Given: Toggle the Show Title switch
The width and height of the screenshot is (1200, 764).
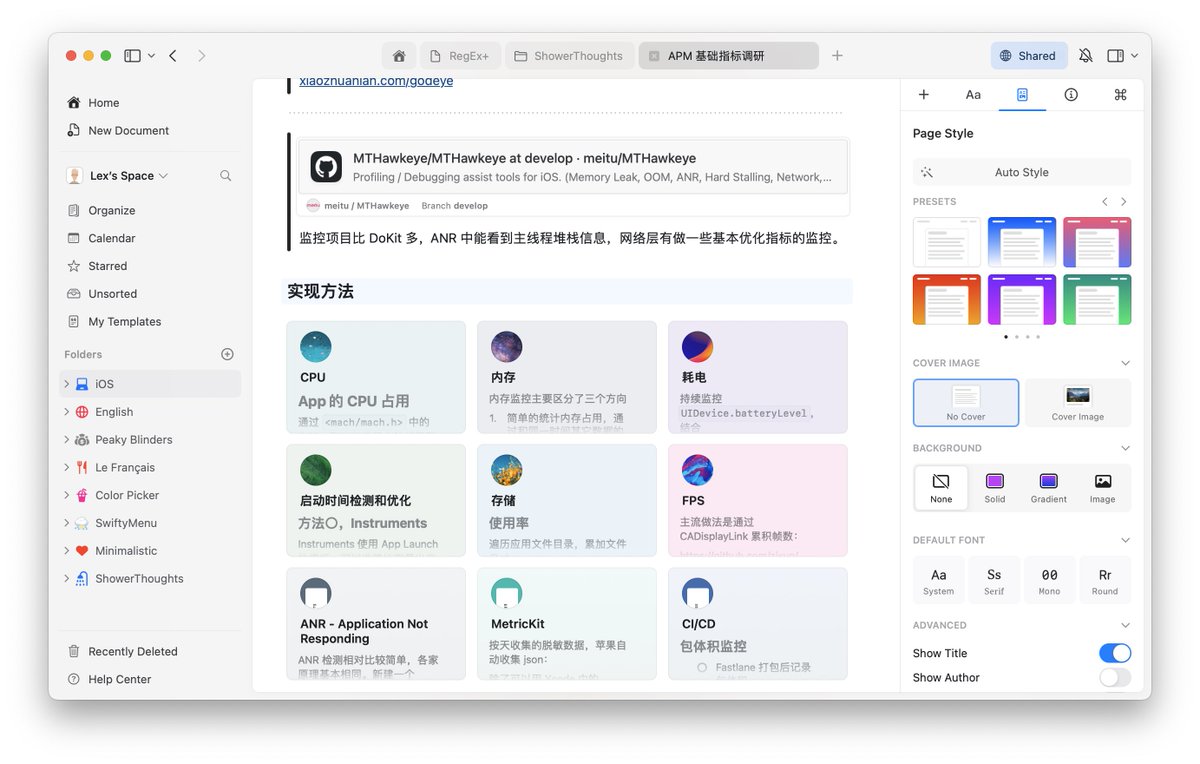Looking at the screenshot, I should pos(1115,653).
